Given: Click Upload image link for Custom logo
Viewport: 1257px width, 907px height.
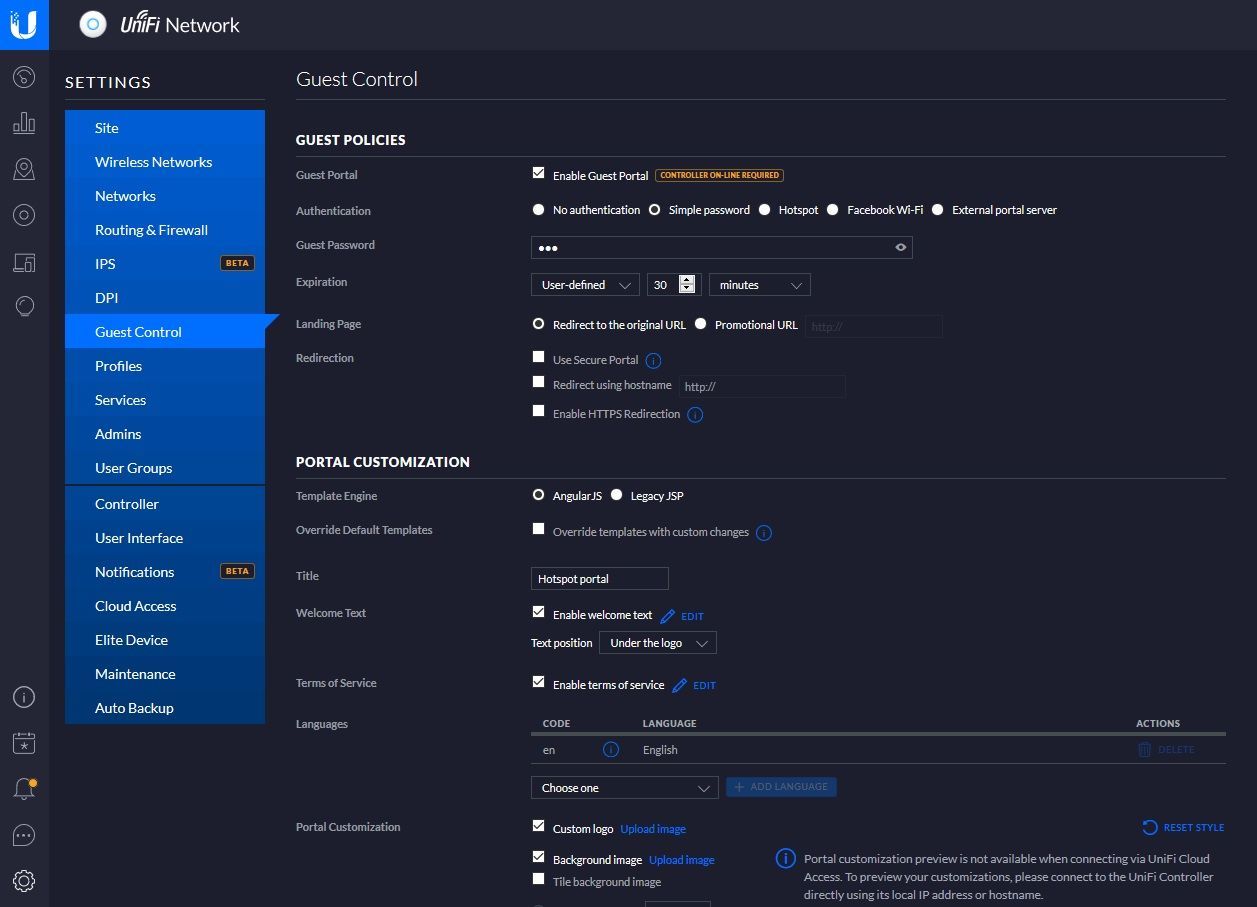Looking at the screenshot, I should coord(653,829).
